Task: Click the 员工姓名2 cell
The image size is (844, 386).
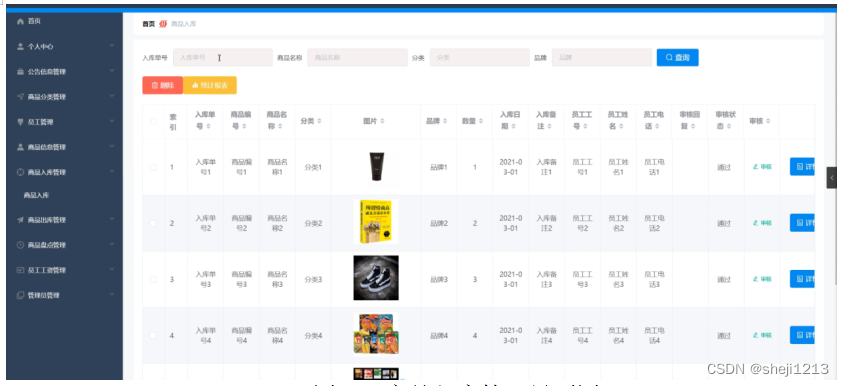Action: (x=618, y=223)
